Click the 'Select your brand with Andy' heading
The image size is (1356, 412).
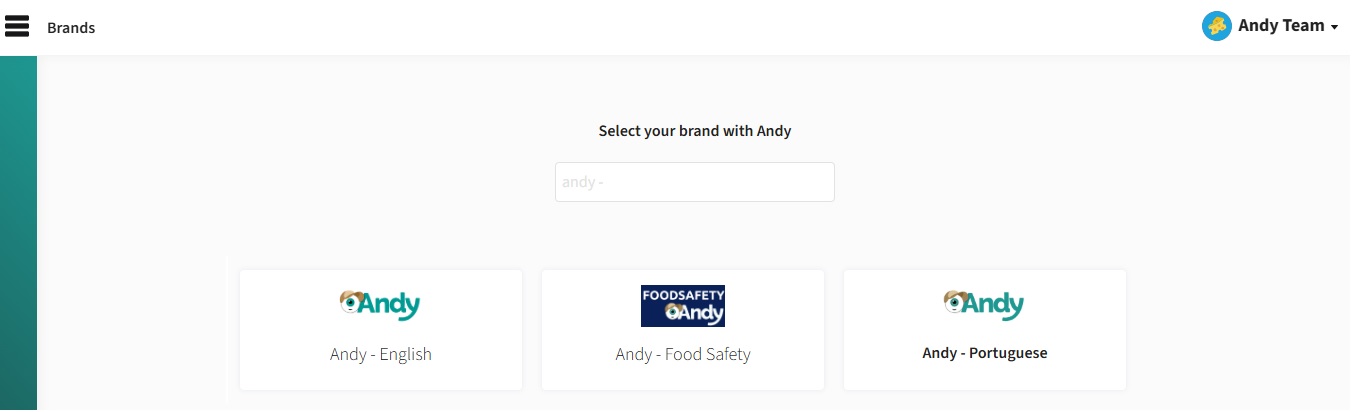tap(695, 131)
